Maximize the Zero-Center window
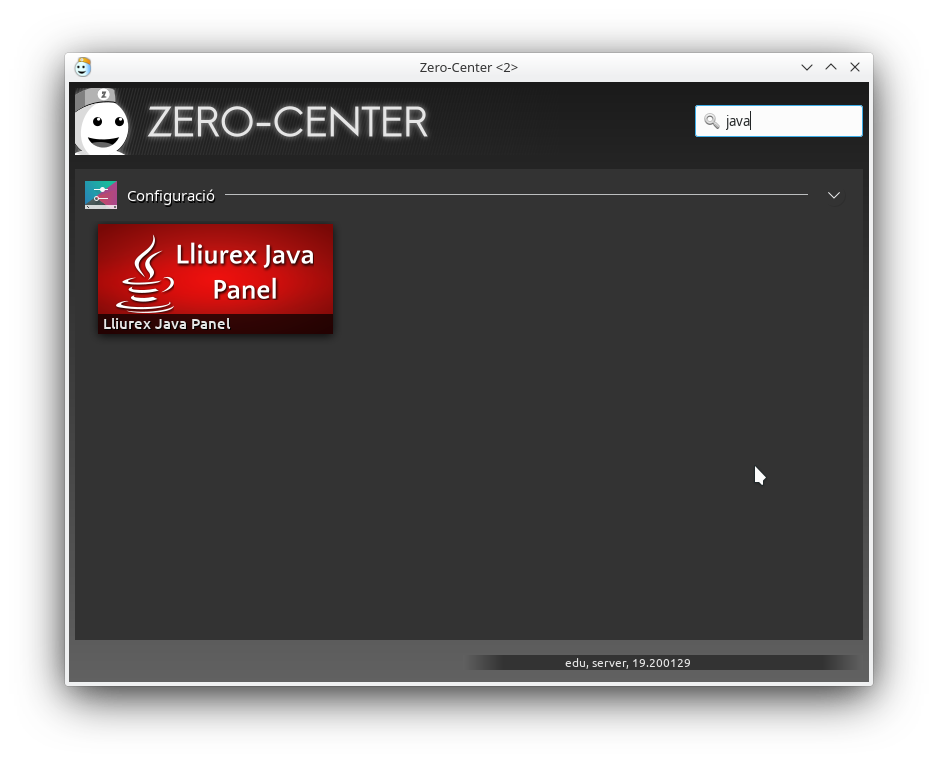The image size is (938, 763). point(831,67)
